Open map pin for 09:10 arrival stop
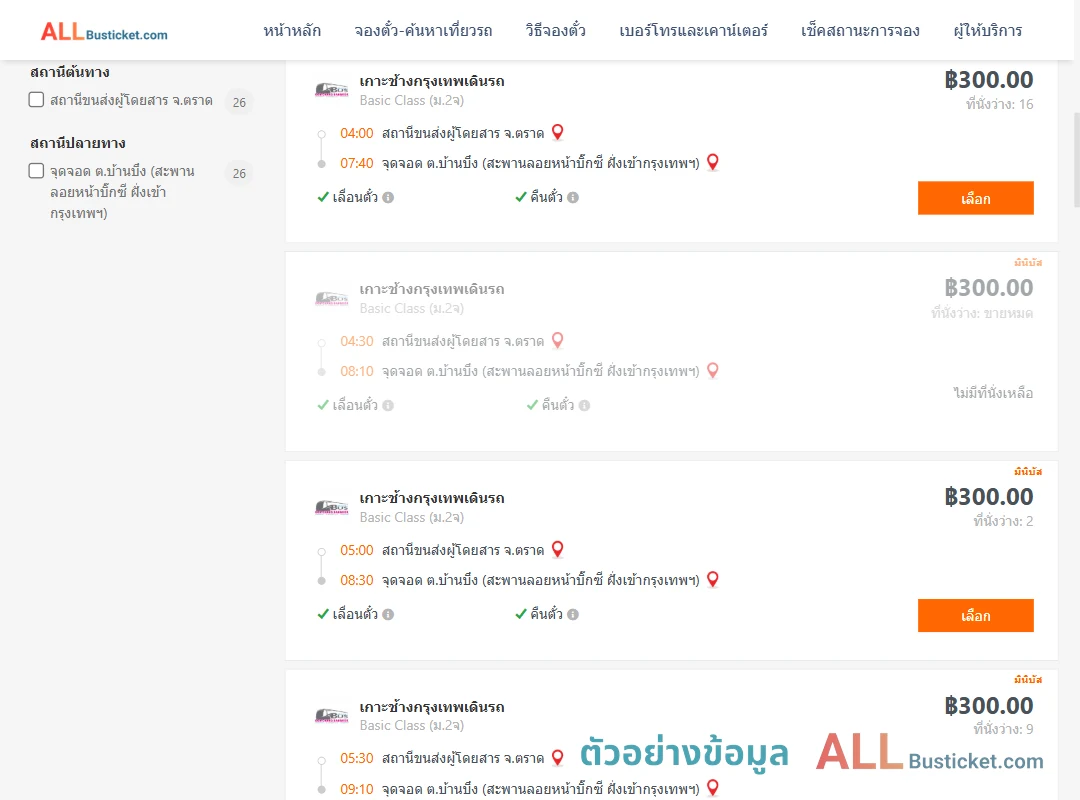 pos(713,788)
